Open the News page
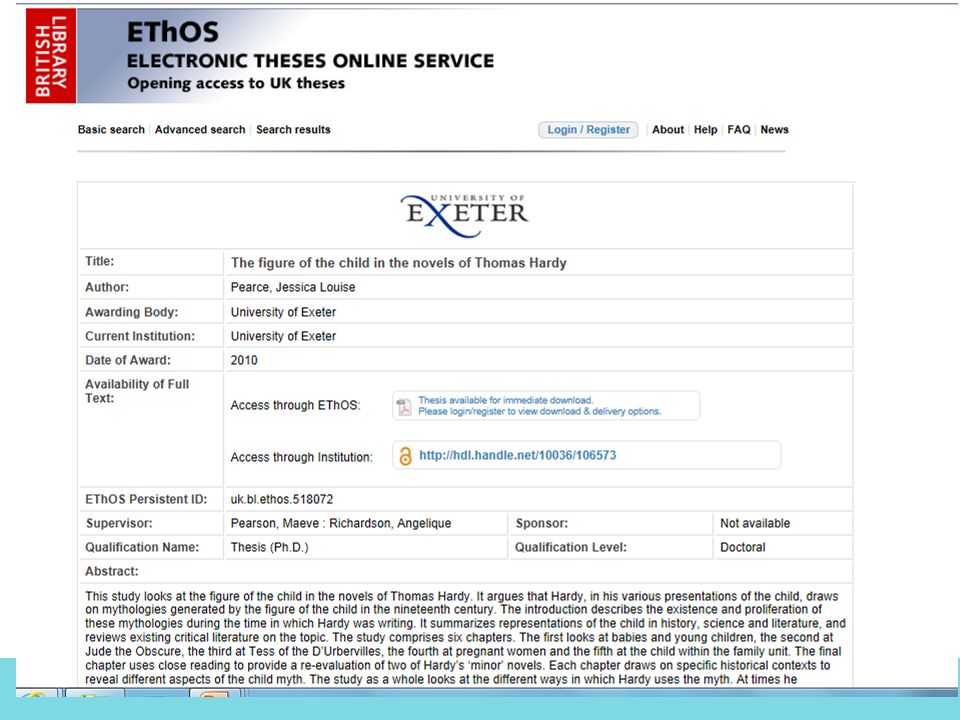Viewport: 960px width, 720px height. pyautogui.click(x=774, y=130)
